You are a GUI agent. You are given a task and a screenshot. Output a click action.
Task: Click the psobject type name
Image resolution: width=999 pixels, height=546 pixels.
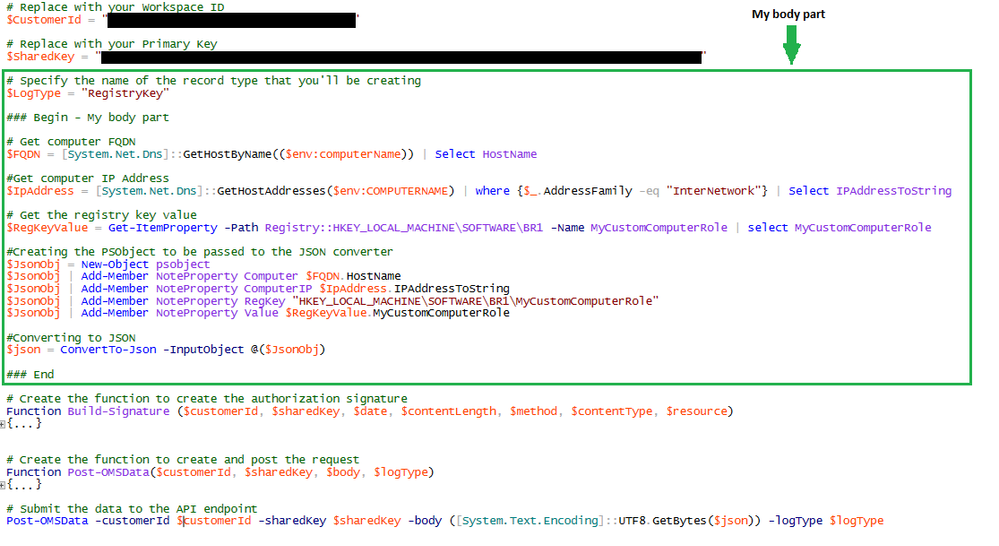pyautogui.click(x=183, y=264)
